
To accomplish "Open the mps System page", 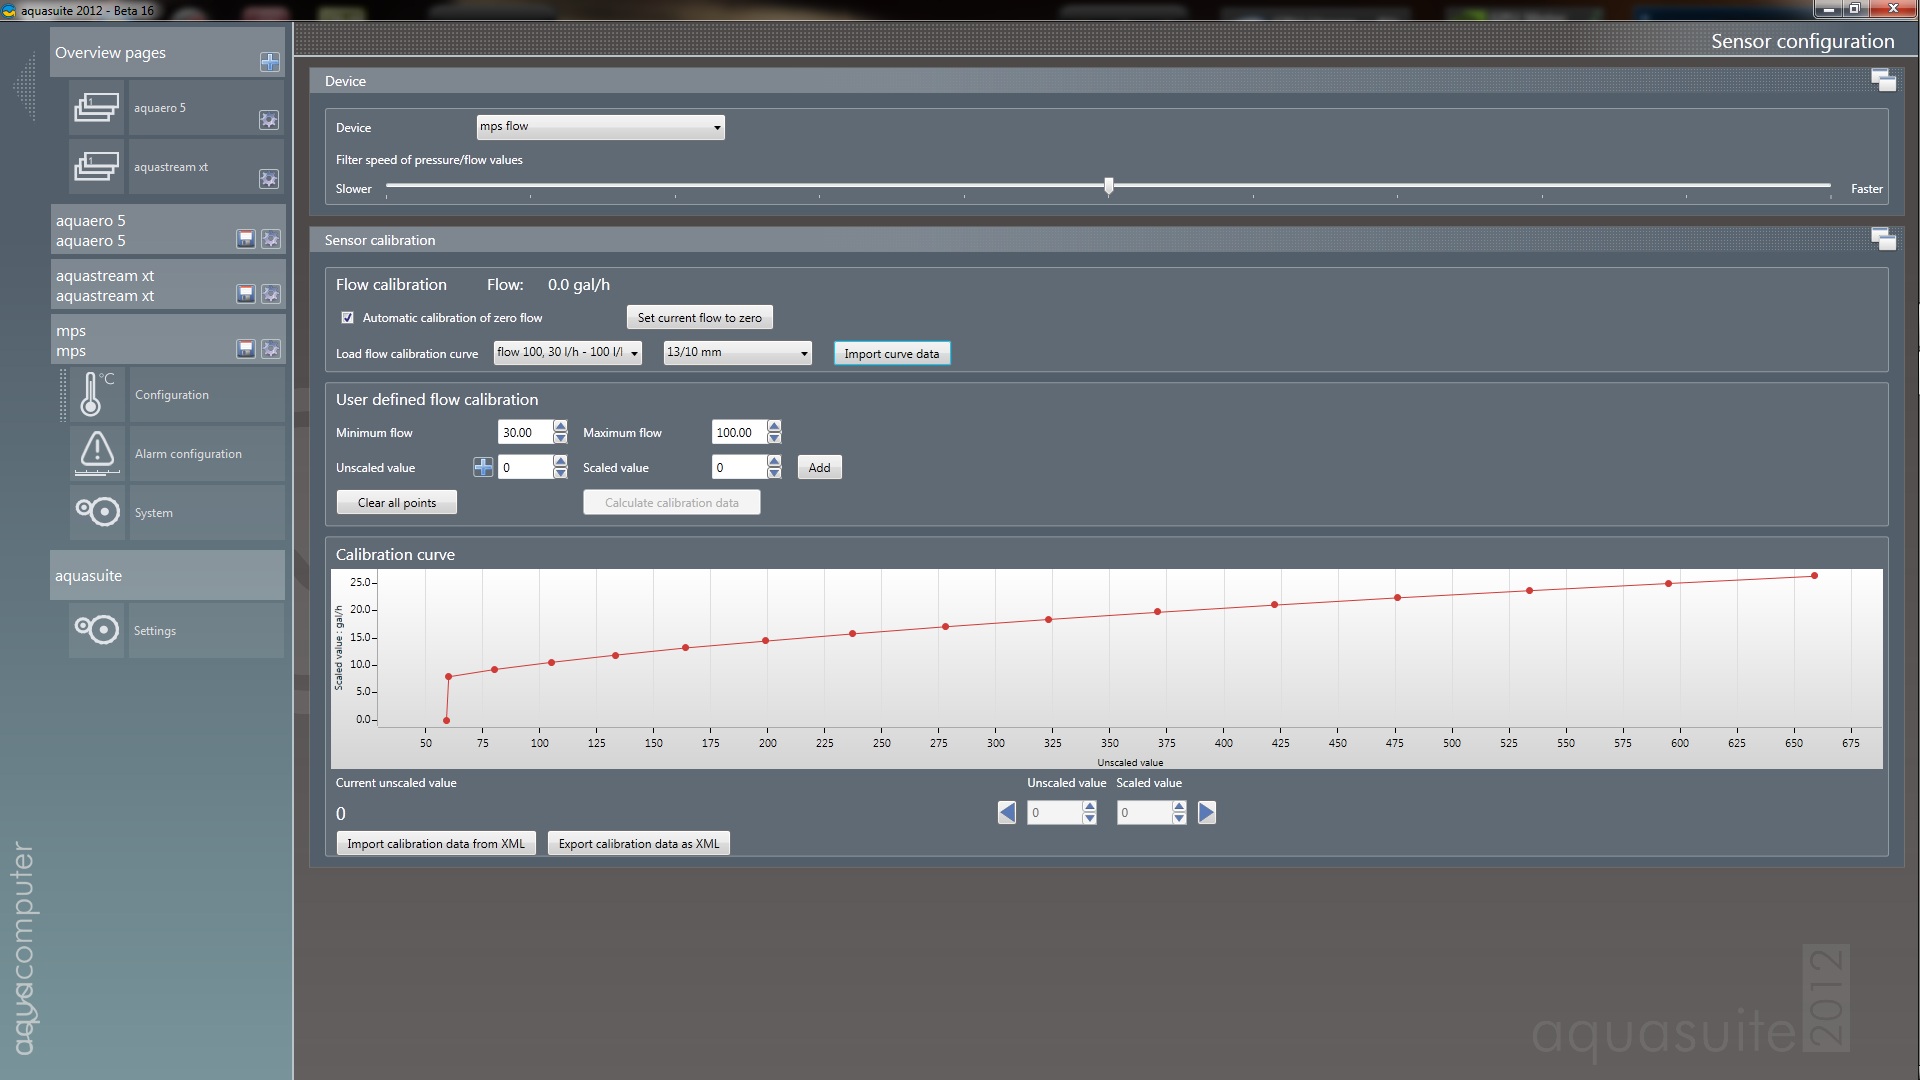I will pos(177,513).
